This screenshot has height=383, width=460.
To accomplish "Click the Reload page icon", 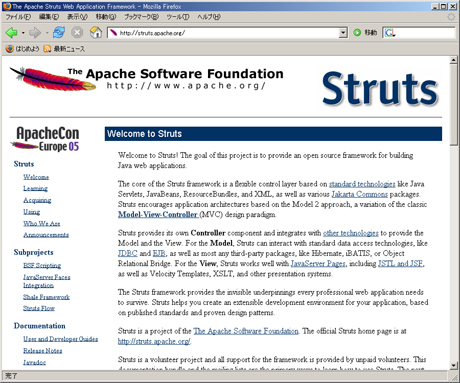I will coord(59,33).
